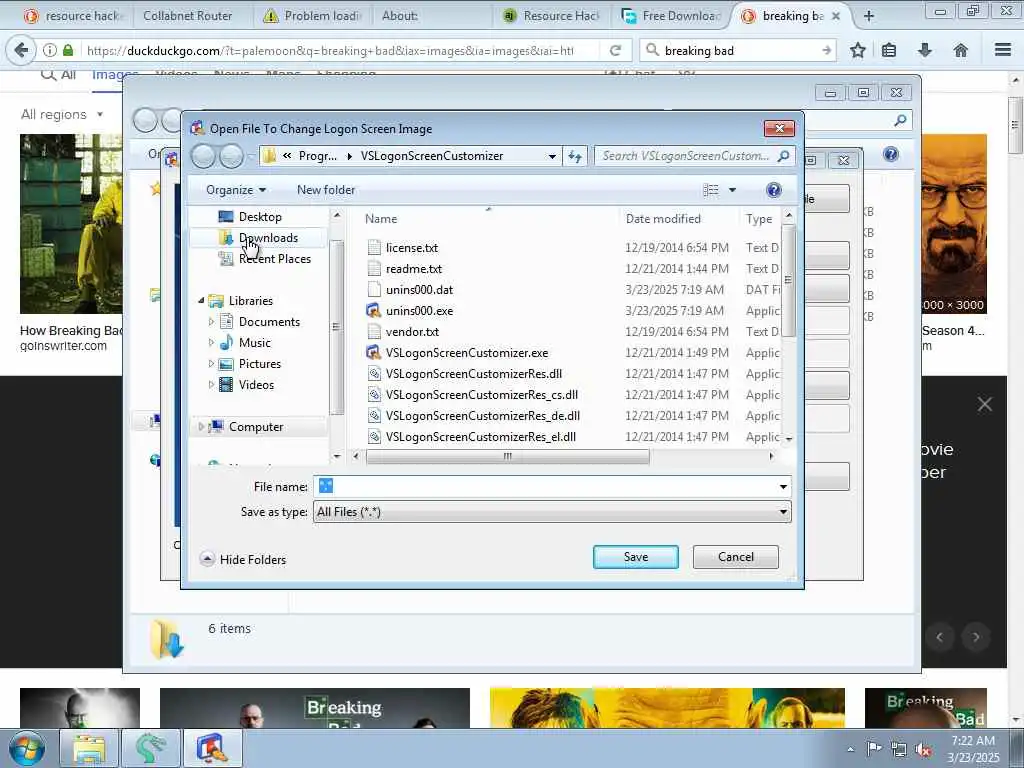1024x768 pixels.
Task: Open the browser bookmarks list icon
Action: tap(889, 50)
